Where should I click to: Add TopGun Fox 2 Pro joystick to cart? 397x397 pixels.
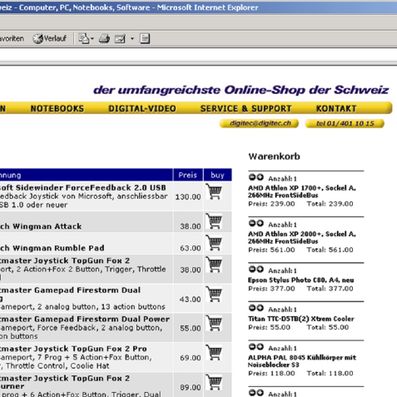coord(214,353)
